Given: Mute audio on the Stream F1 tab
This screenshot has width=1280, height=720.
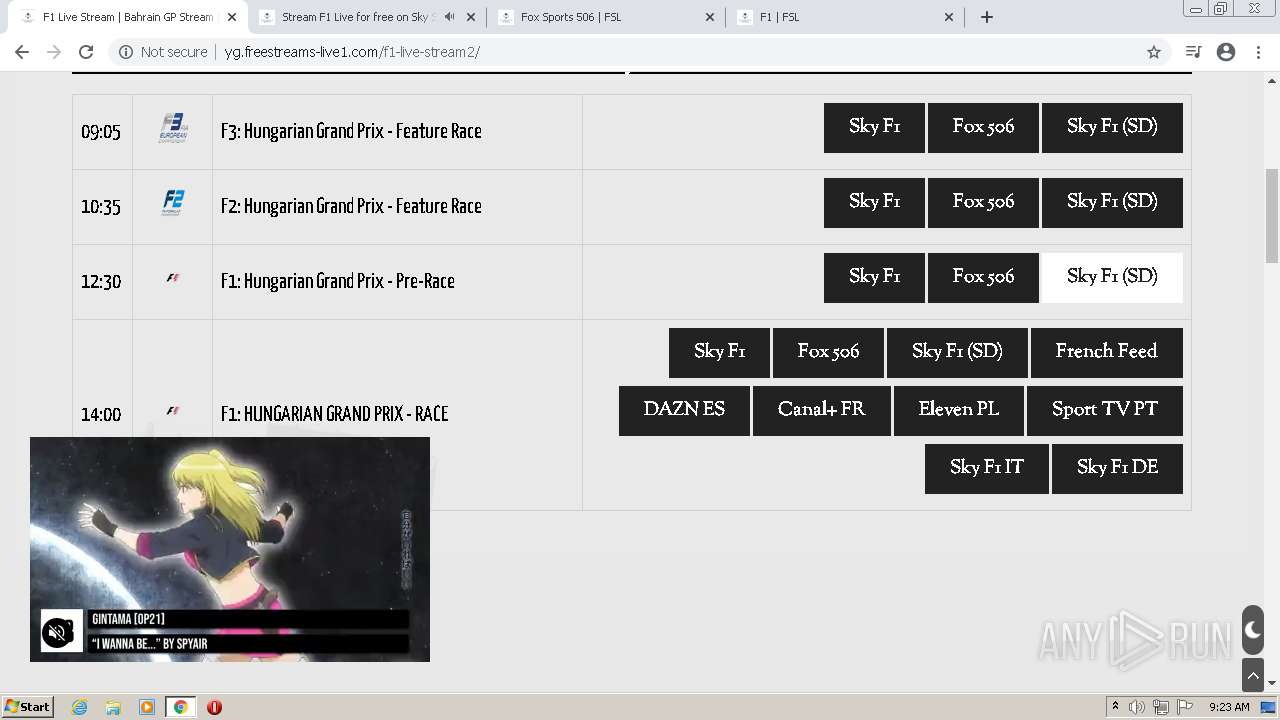Looking at the screenshot, I should (x=449, y=17).
